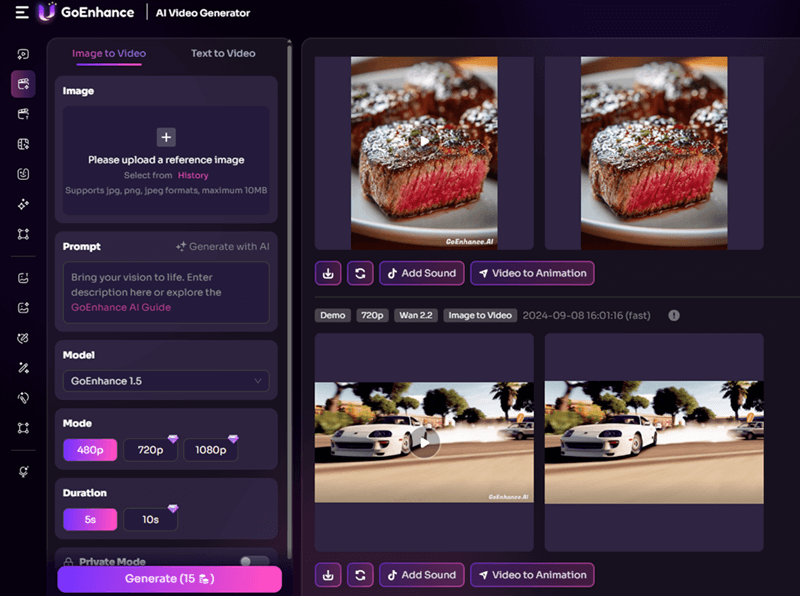
Task: Click the plus icon to upload an image
Action: pyautogui.click(x=166, y=137)
